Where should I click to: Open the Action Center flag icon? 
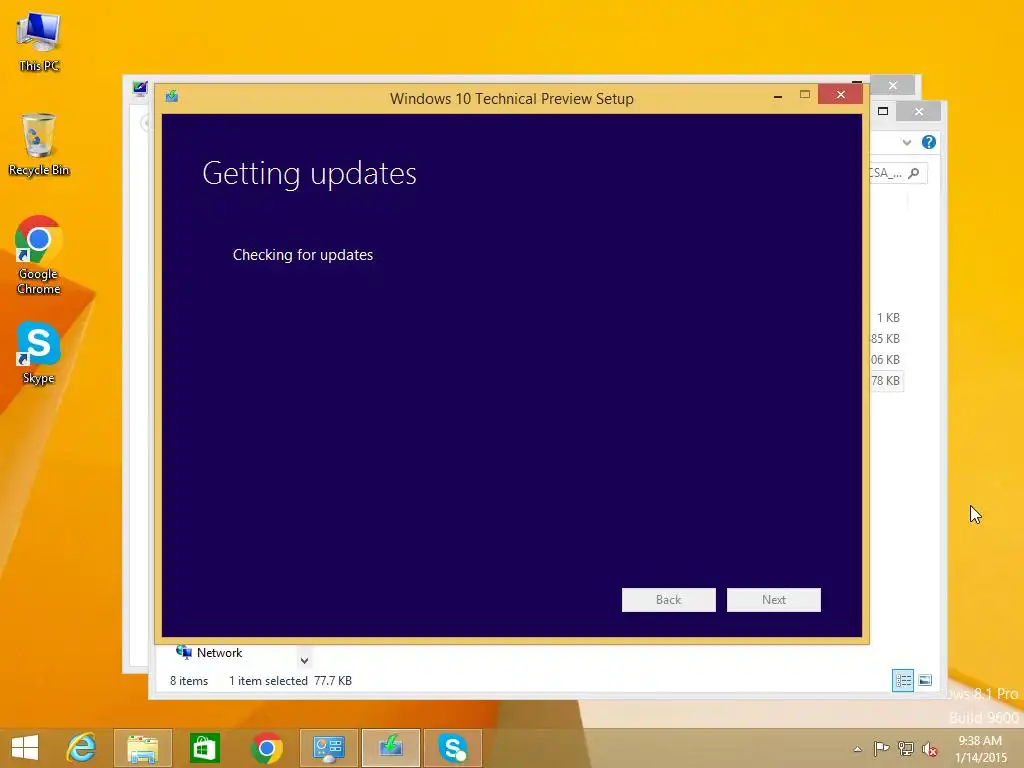[x=881, y=749]
